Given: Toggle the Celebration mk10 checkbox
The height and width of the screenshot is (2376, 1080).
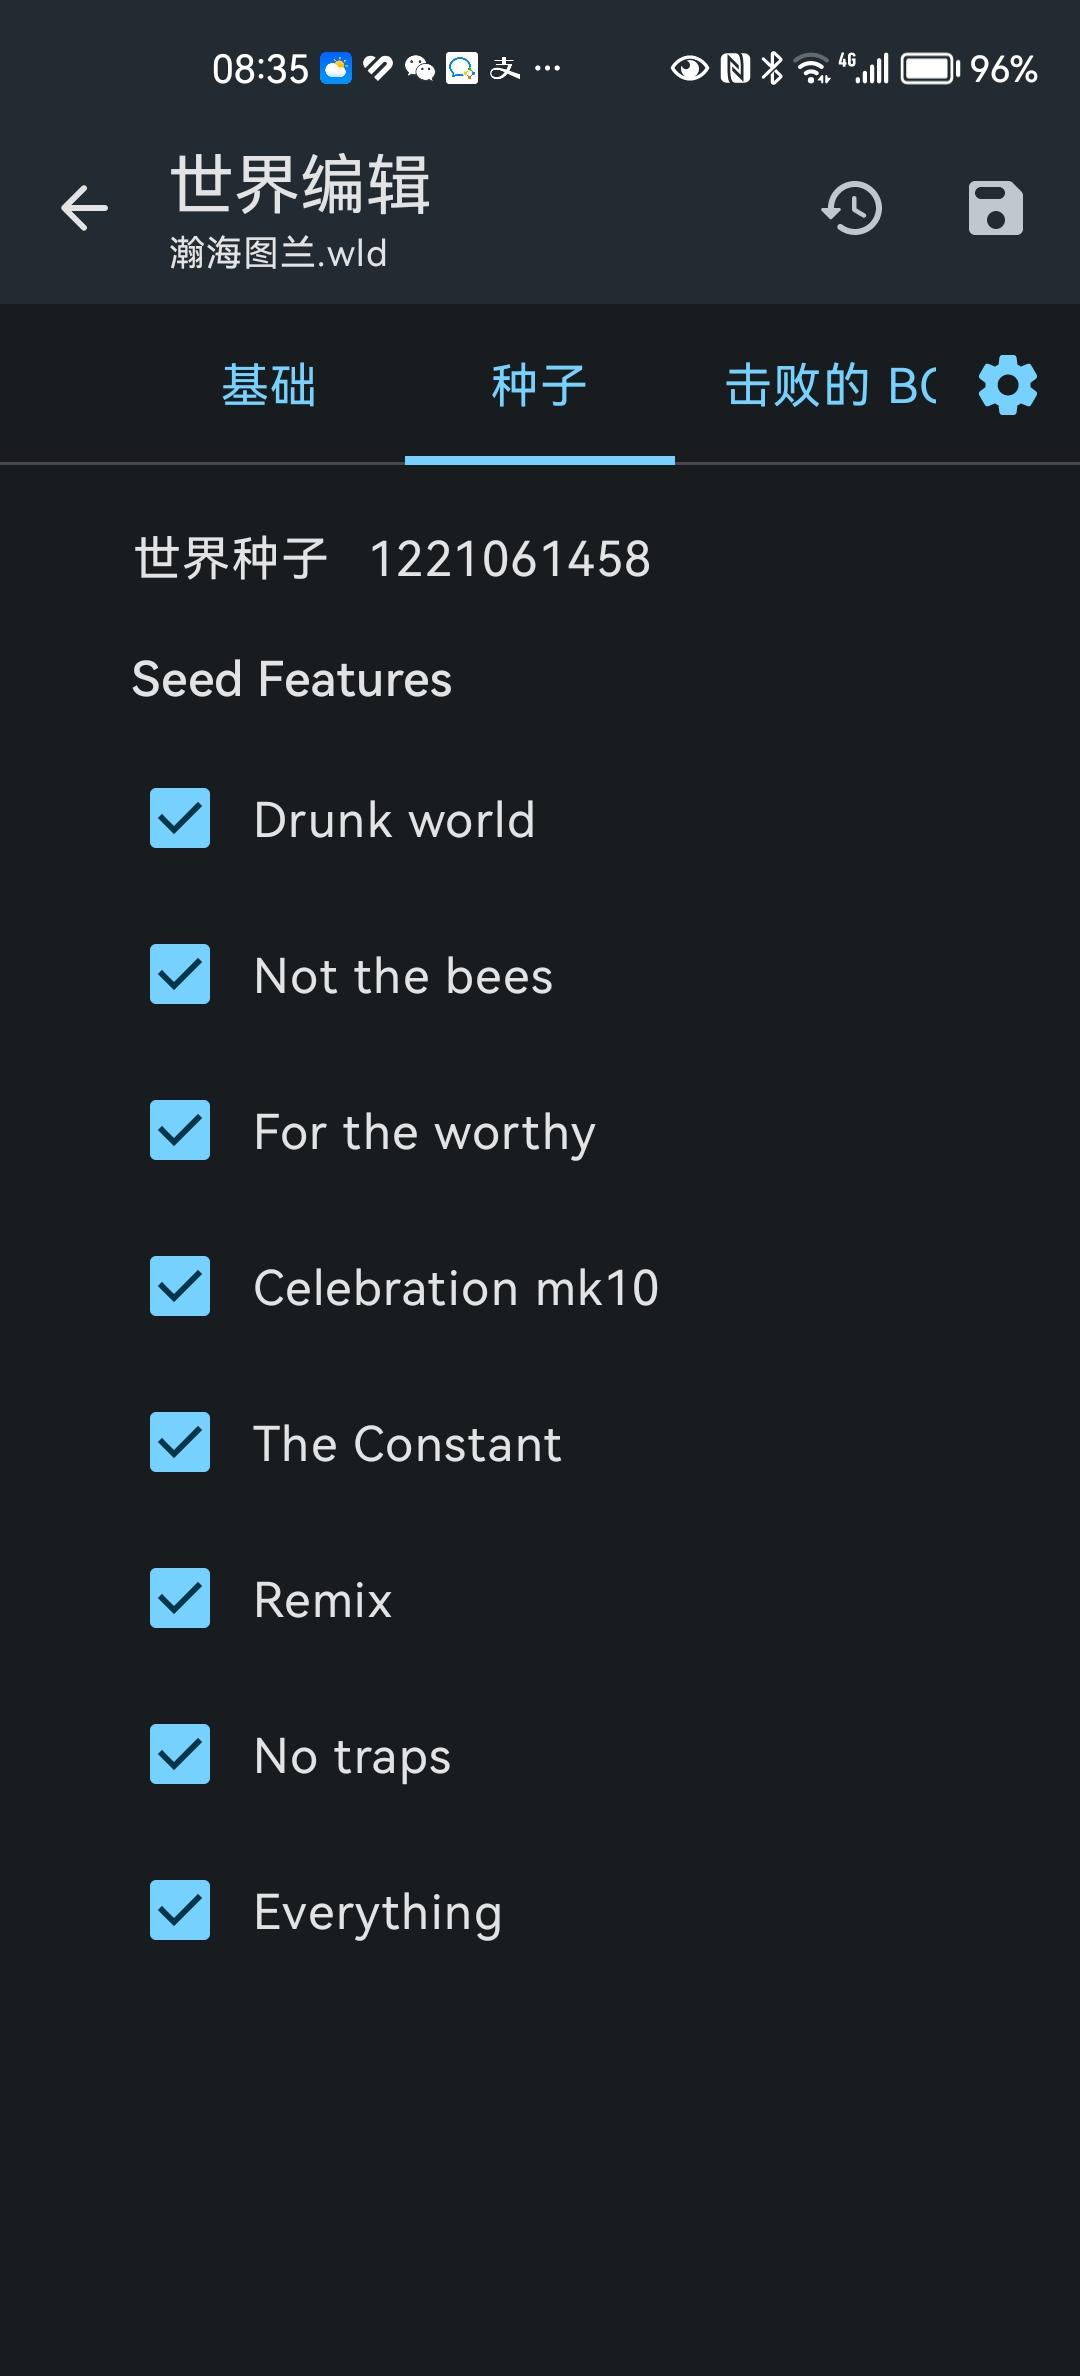Looking at the screenshot, I should click(180, 1286).
